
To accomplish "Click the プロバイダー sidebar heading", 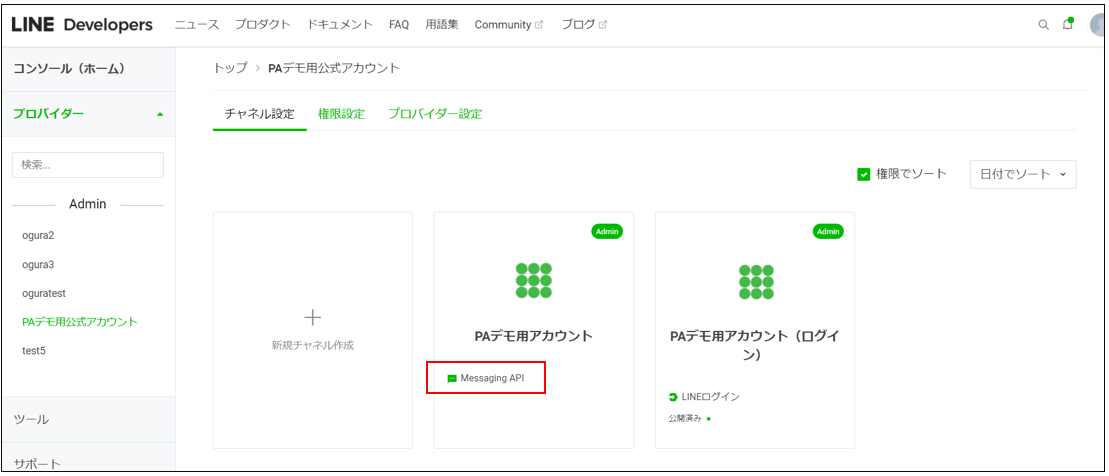I will pyautogui.click(x=48, y=114).
